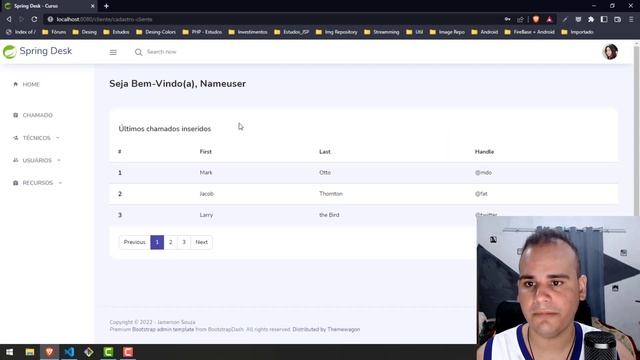640x360 pixels.
Task: Open the extensions puzzle icon
Action: coord(591,19)
